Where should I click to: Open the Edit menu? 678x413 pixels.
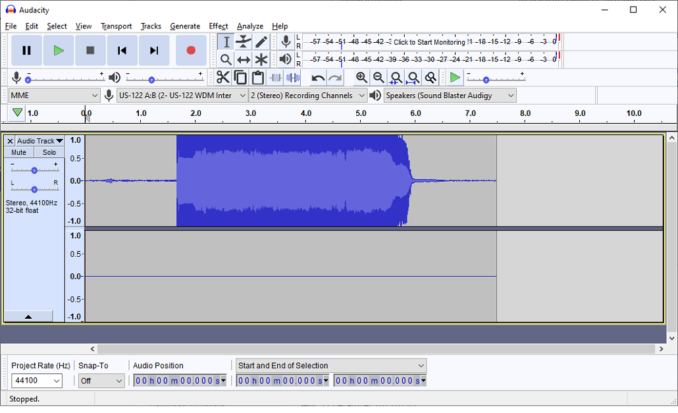click(x=32, y=26)
